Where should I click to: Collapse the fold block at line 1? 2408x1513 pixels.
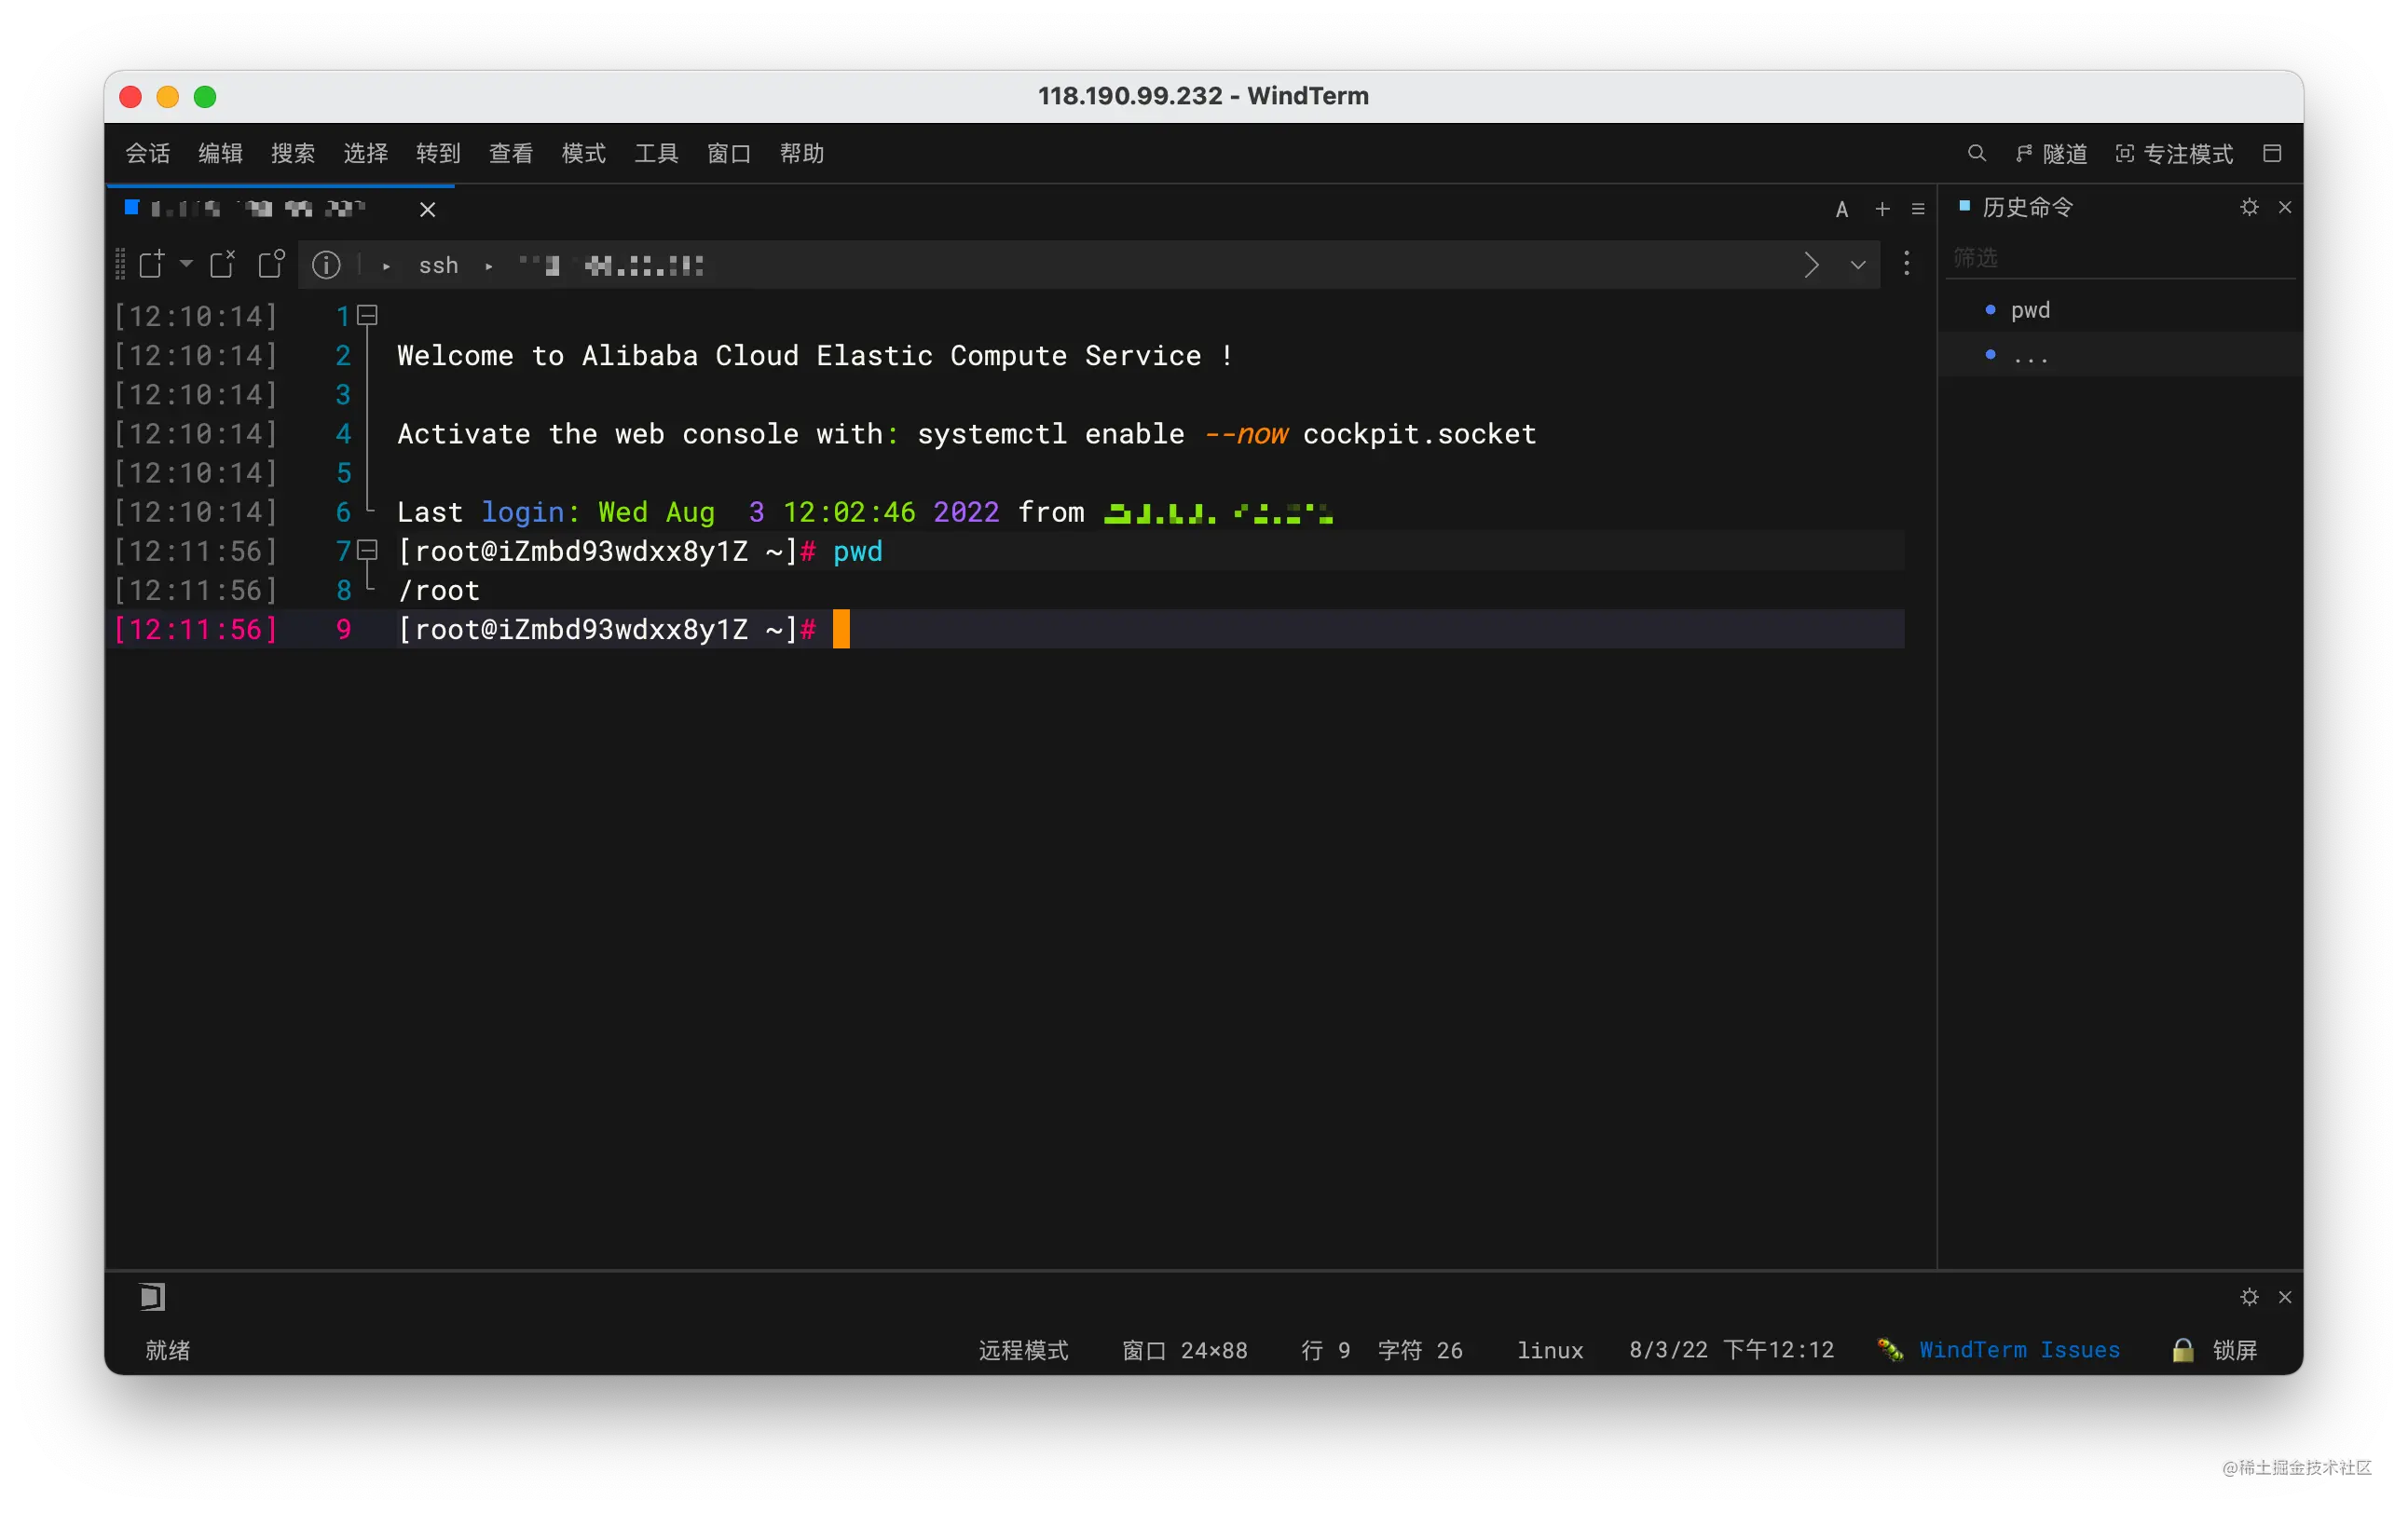tap(368, 316)
